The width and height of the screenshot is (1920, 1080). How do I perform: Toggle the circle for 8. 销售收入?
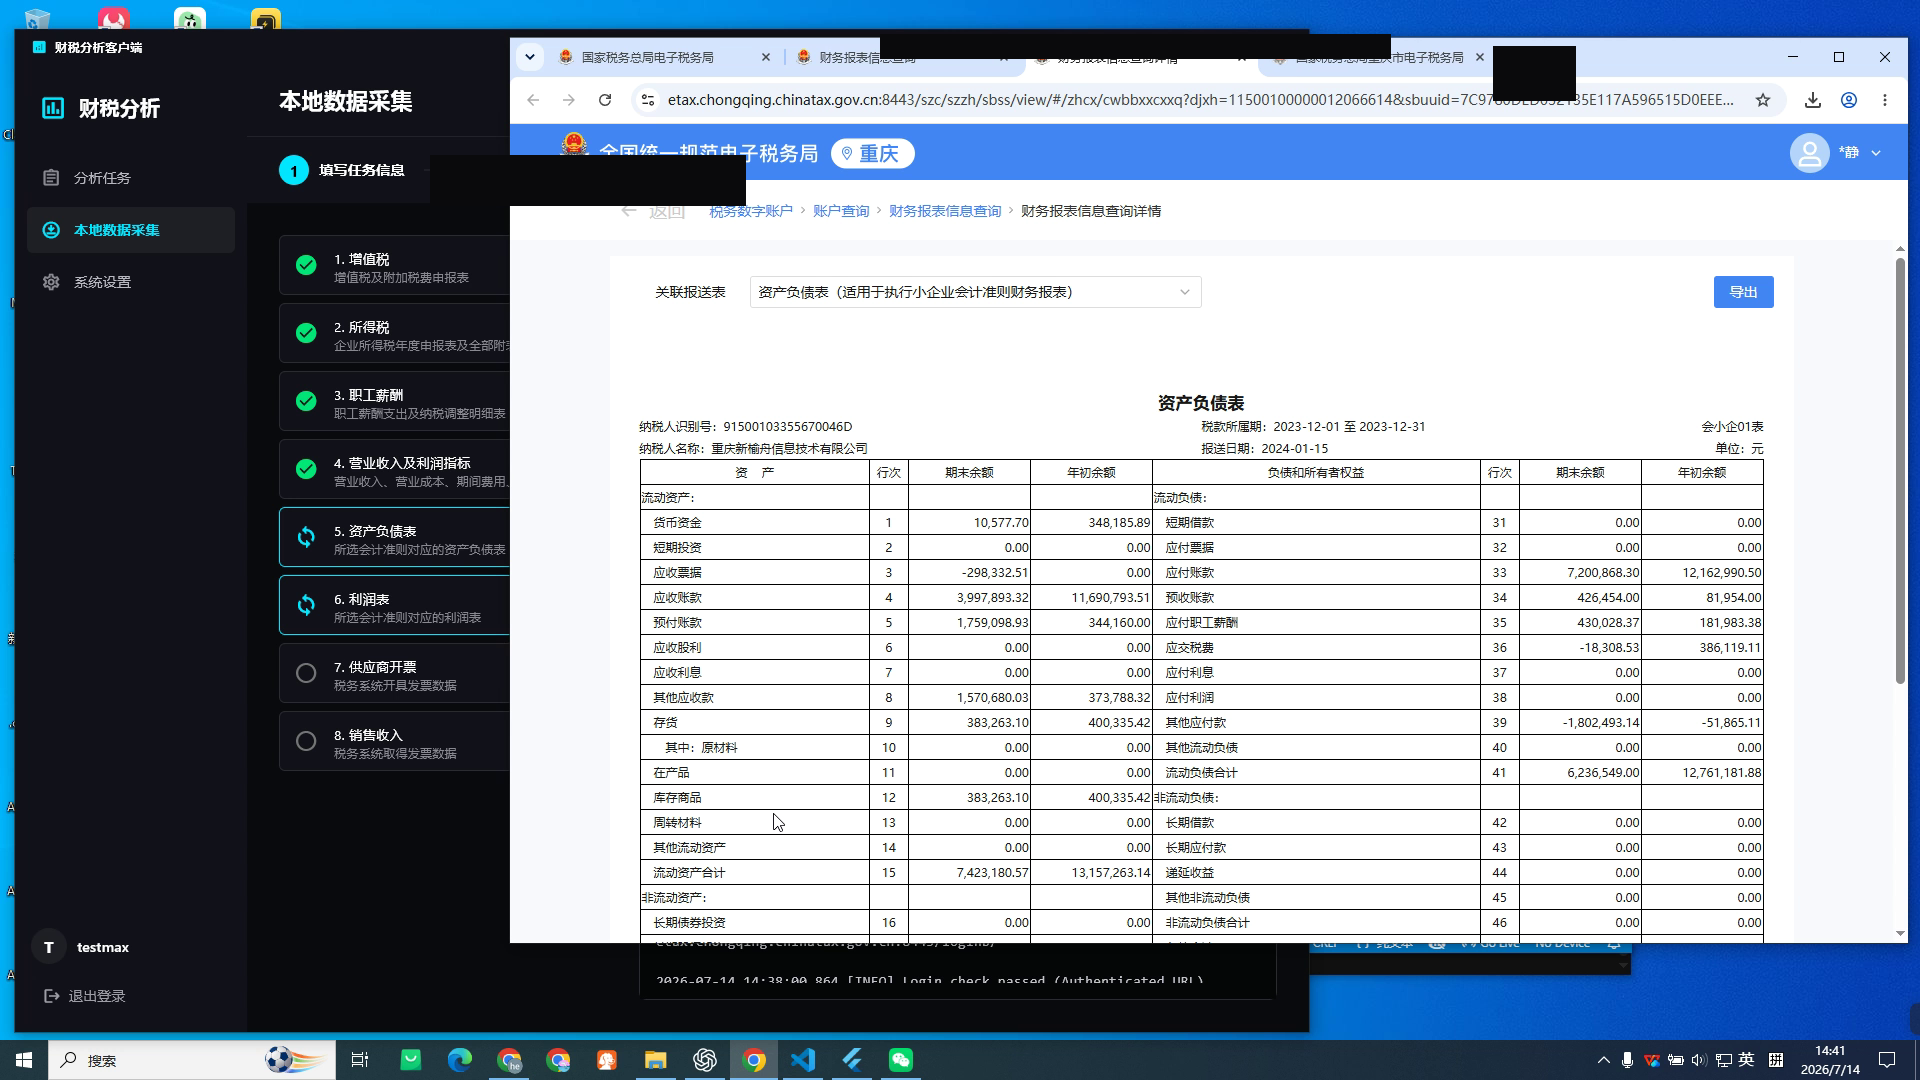pos(306,741)
